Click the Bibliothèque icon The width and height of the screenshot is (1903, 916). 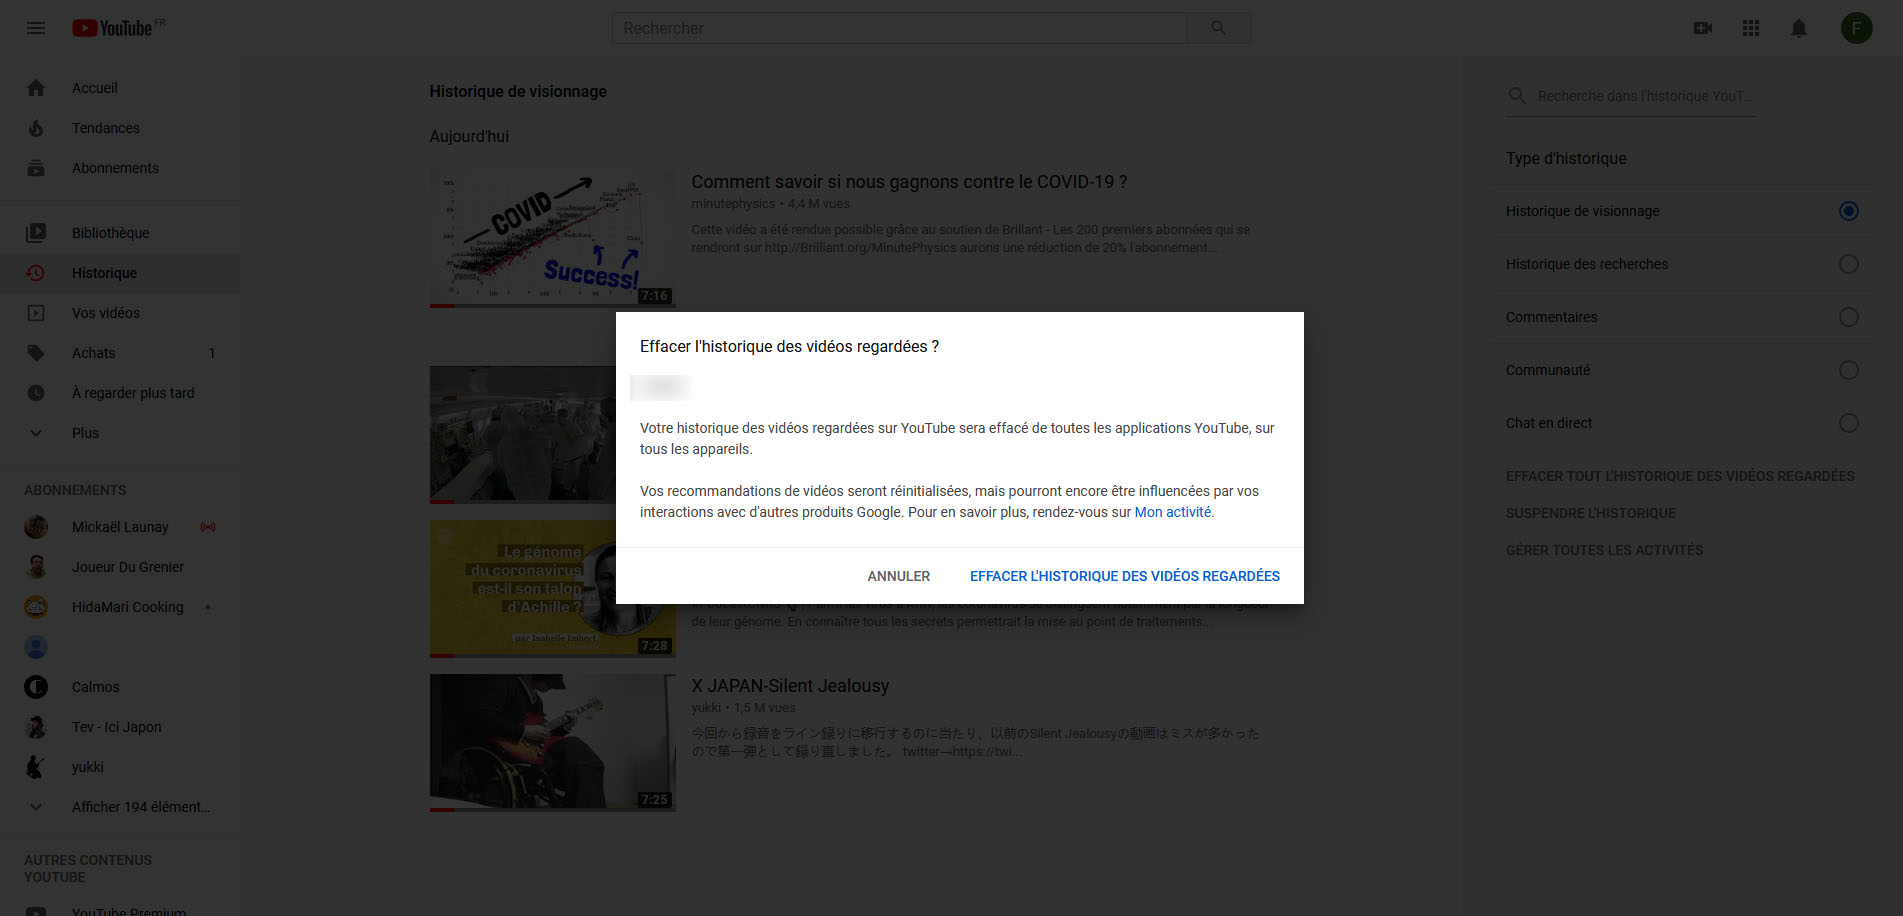pyautogui.click(x=36, y=233)
